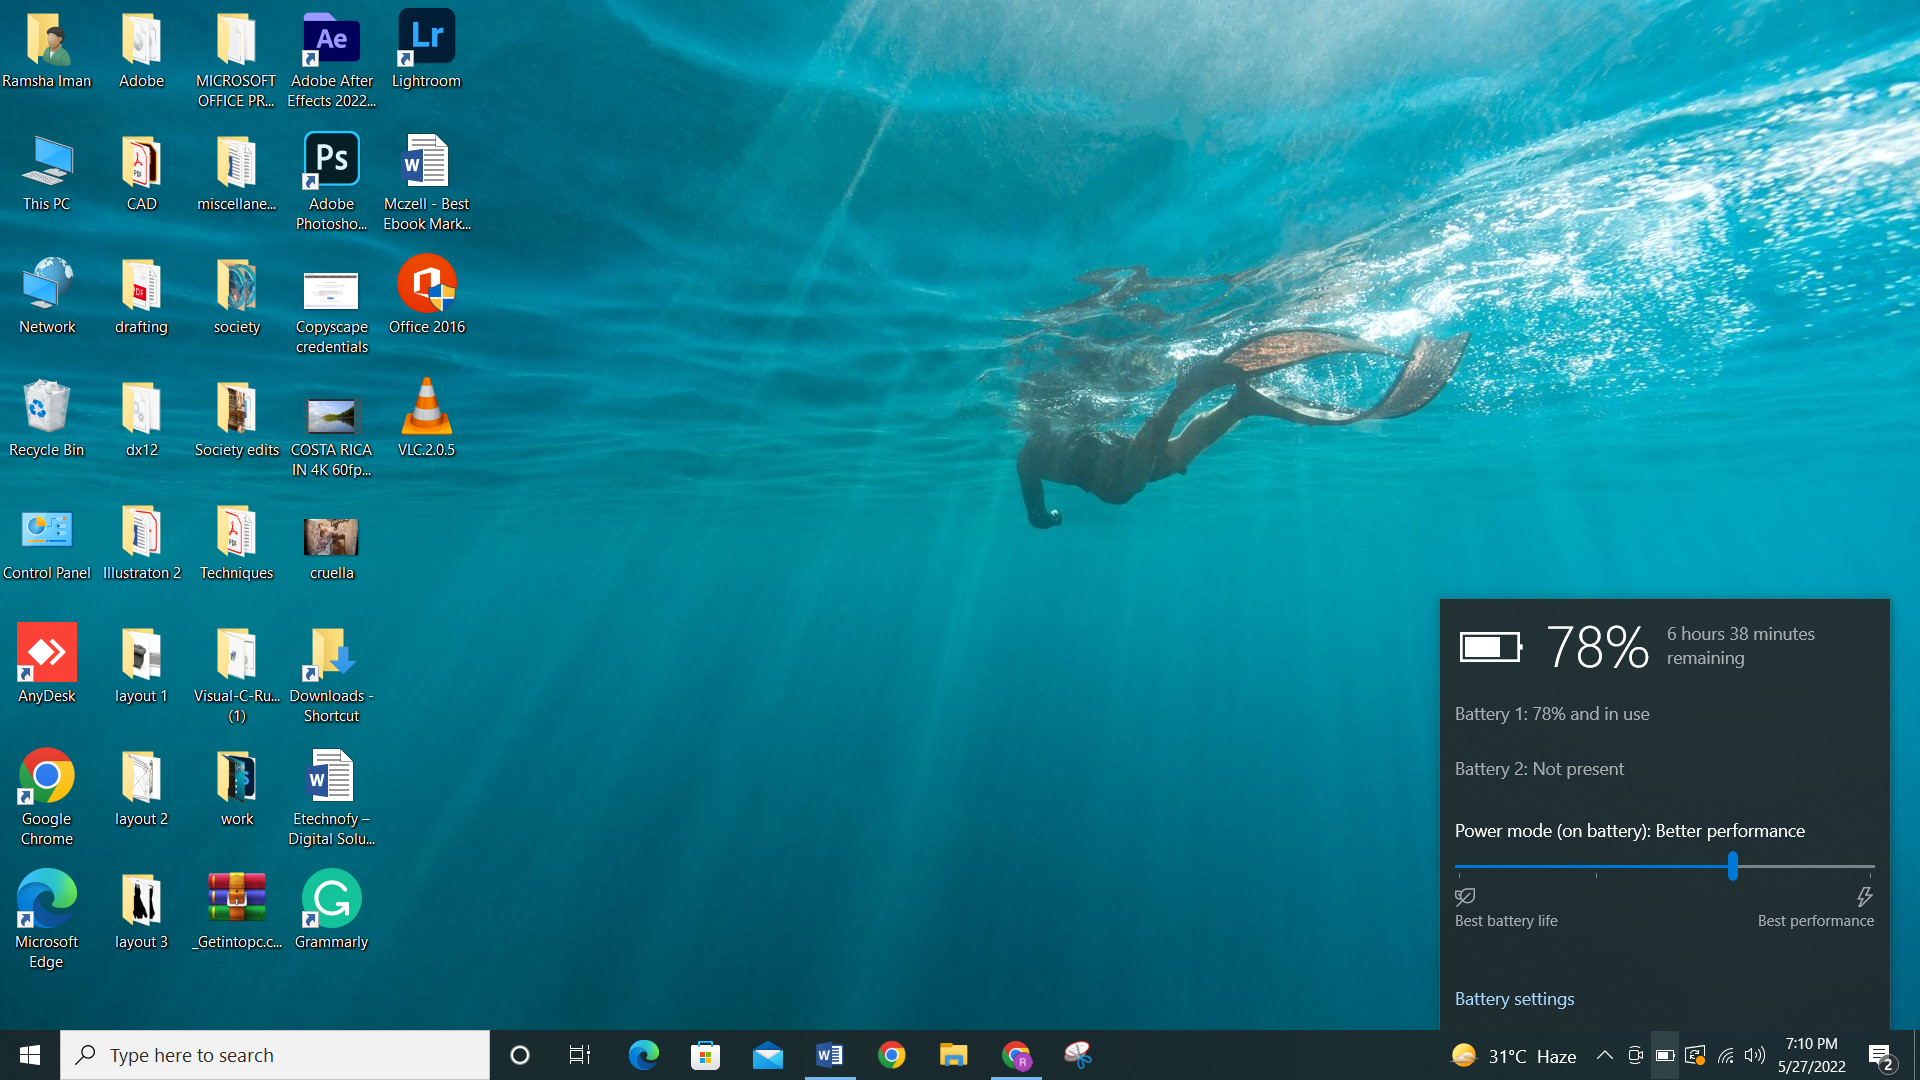
Task: Launch Microsoft Edge desktop shortcut
Action: (47, 921)
